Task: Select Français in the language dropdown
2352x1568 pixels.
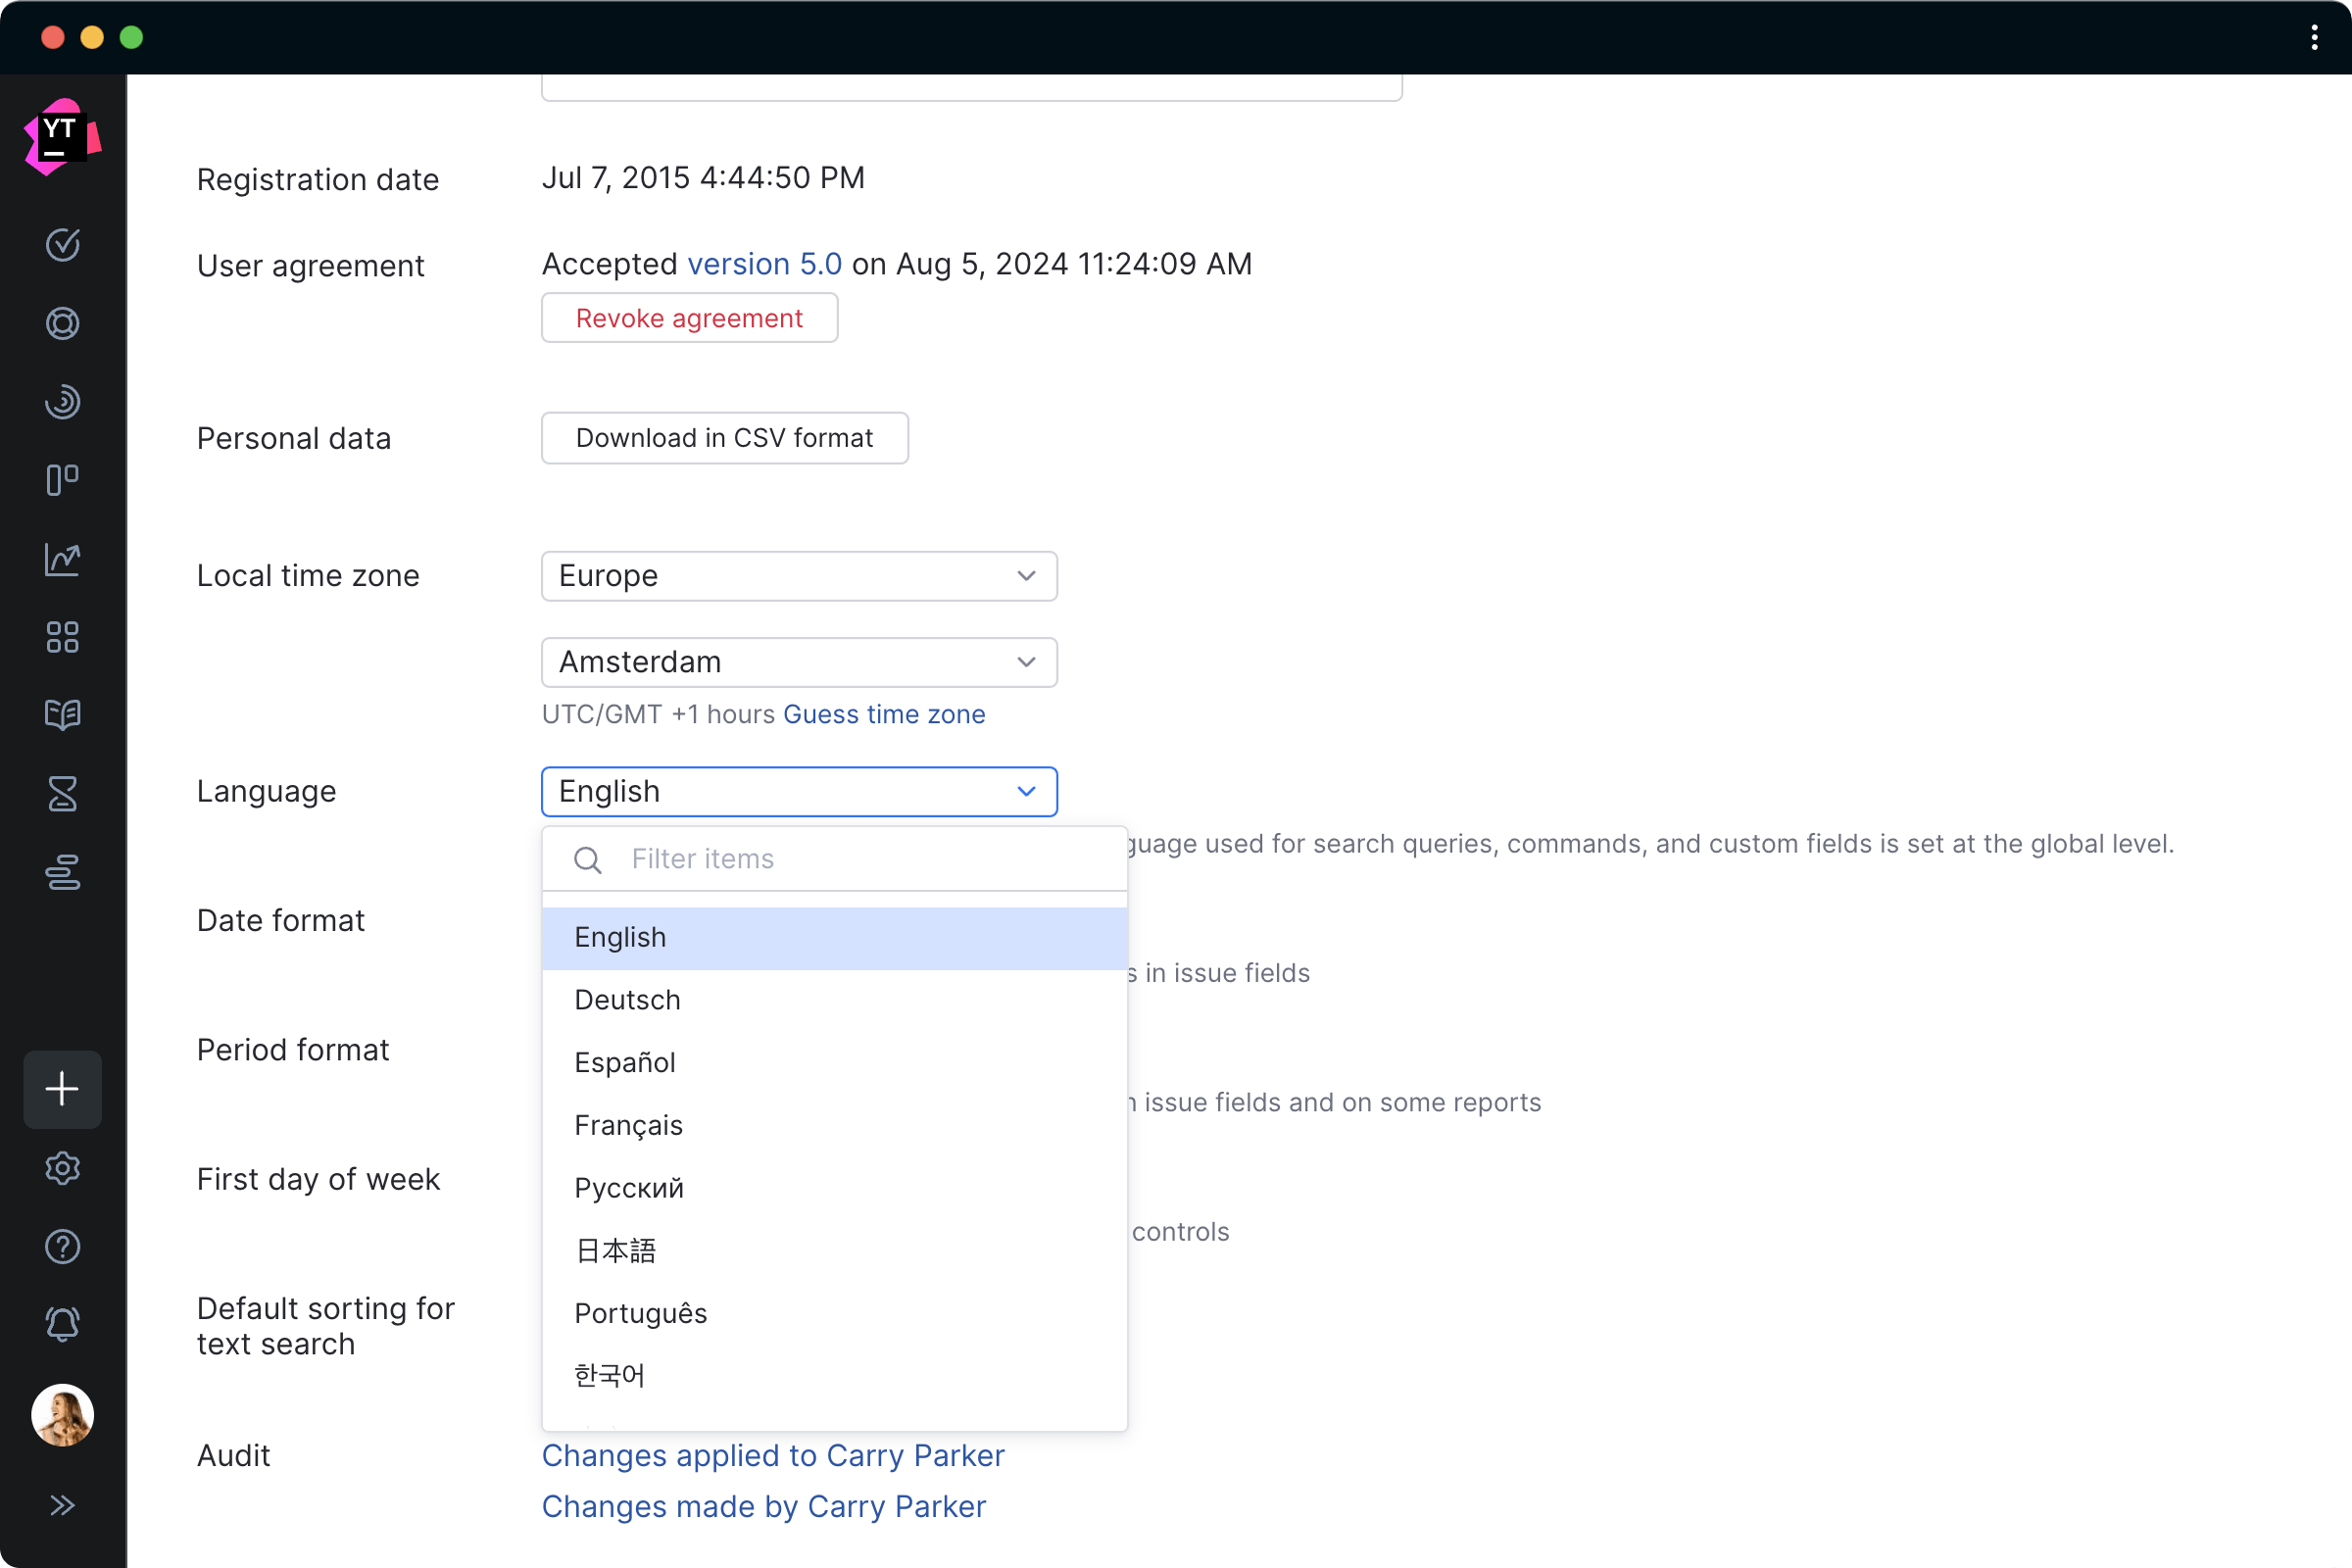Action: (628, 1124)
